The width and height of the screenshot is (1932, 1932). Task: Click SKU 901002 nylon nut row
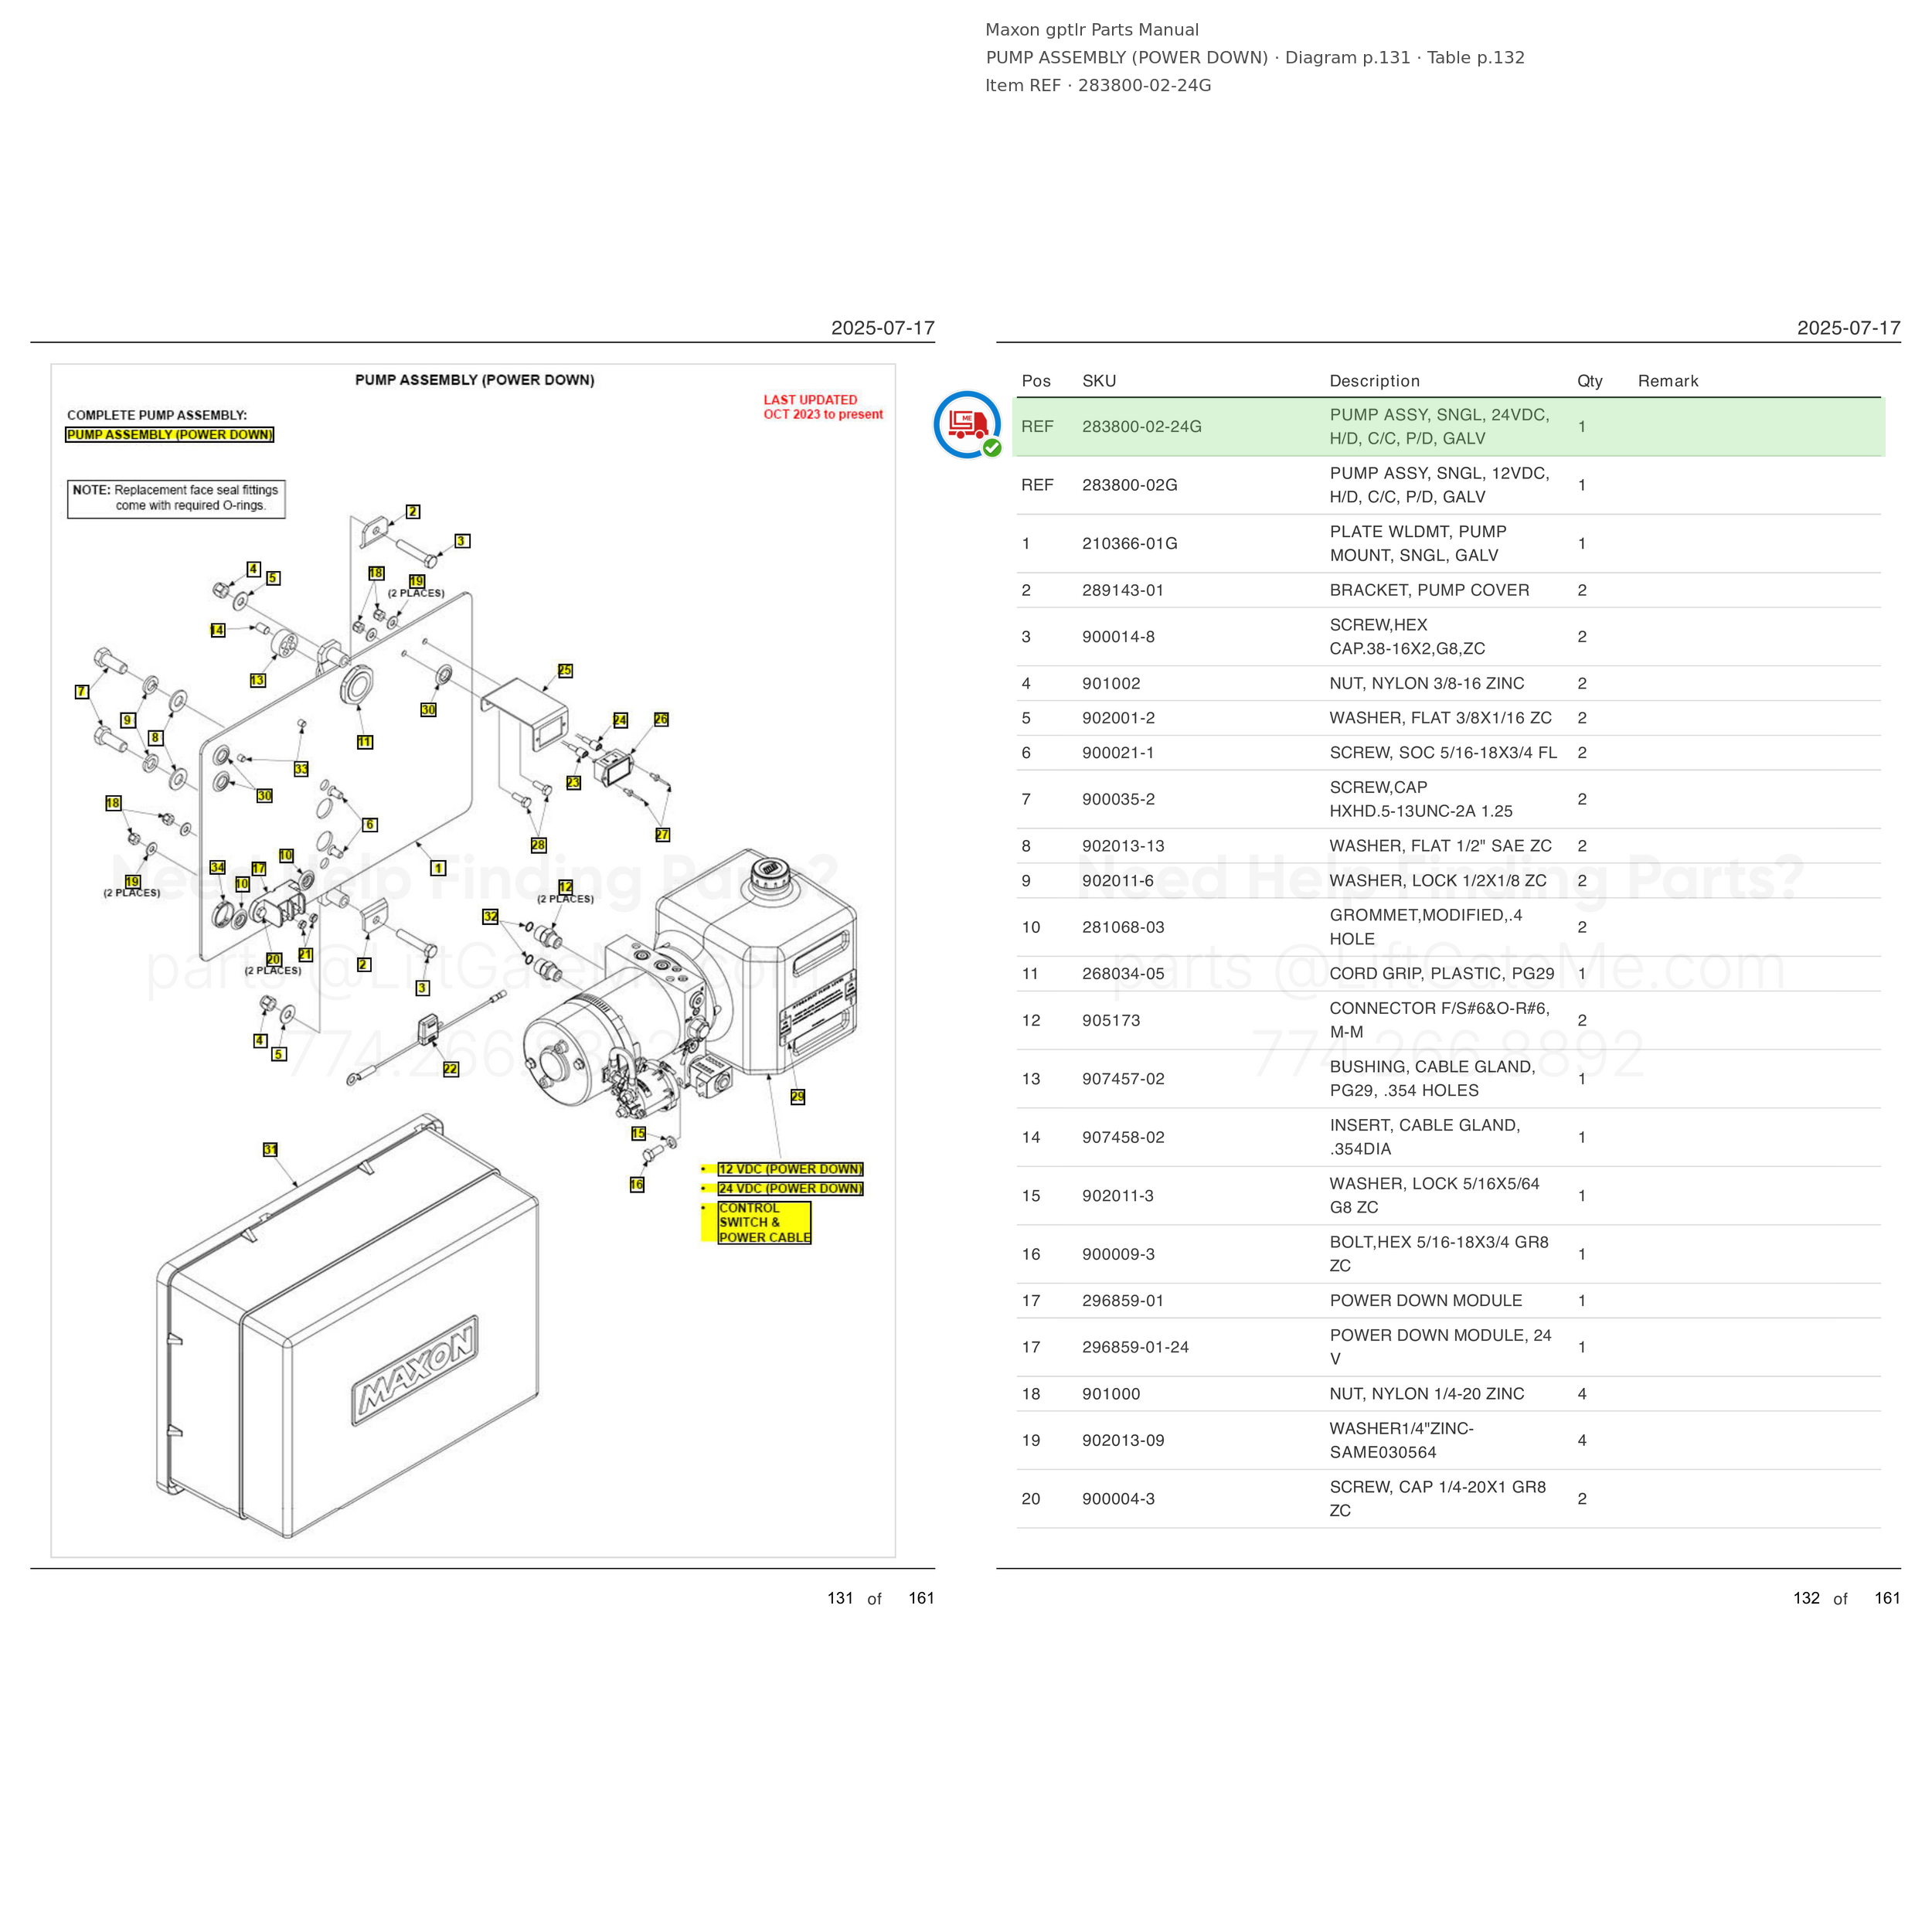[x=1448, y=684]
